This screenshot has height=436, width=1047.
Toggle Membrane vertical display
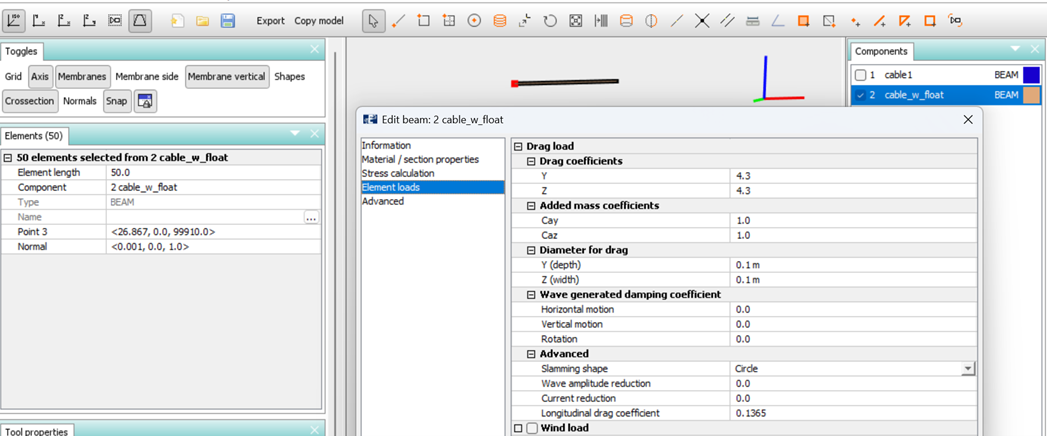(227, 77)
